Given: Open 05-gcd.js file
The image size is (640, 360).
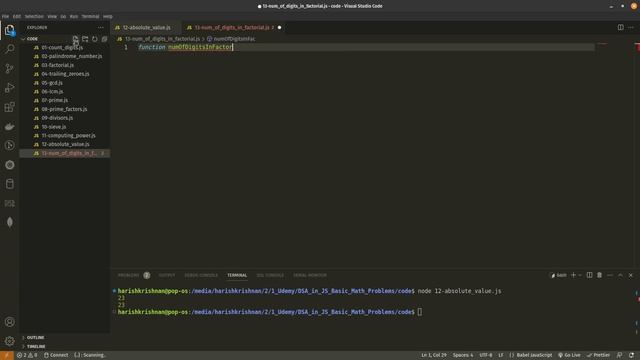Looking at the screenshot, I should pyautogui.click(x=64, y=82).
